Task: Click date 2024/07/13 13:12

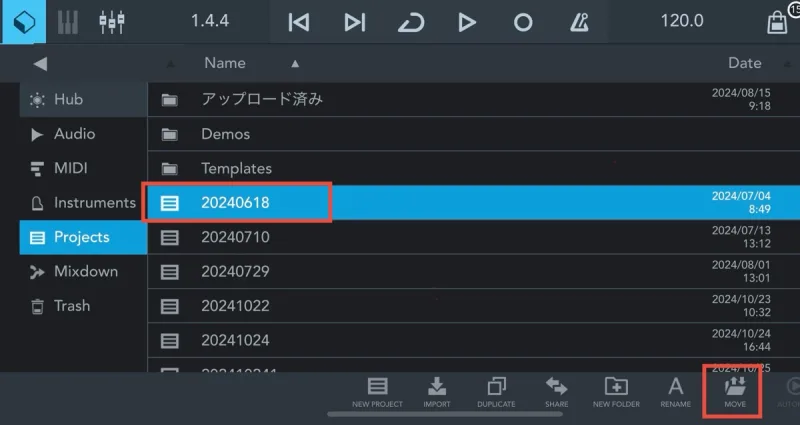Action: 741,237
